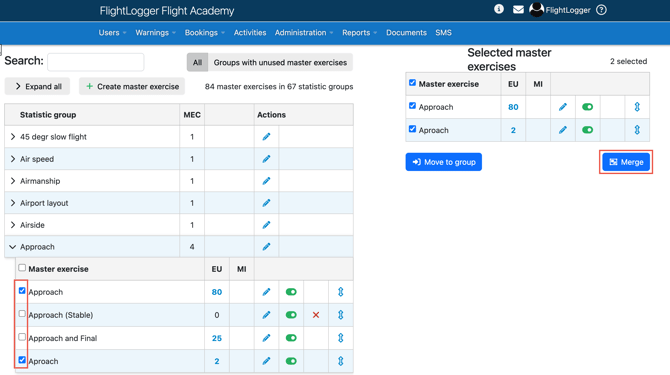The image size is (670, 375).
Task: Edit the Aproach exercise in selected panel
Action: point(563,130)
